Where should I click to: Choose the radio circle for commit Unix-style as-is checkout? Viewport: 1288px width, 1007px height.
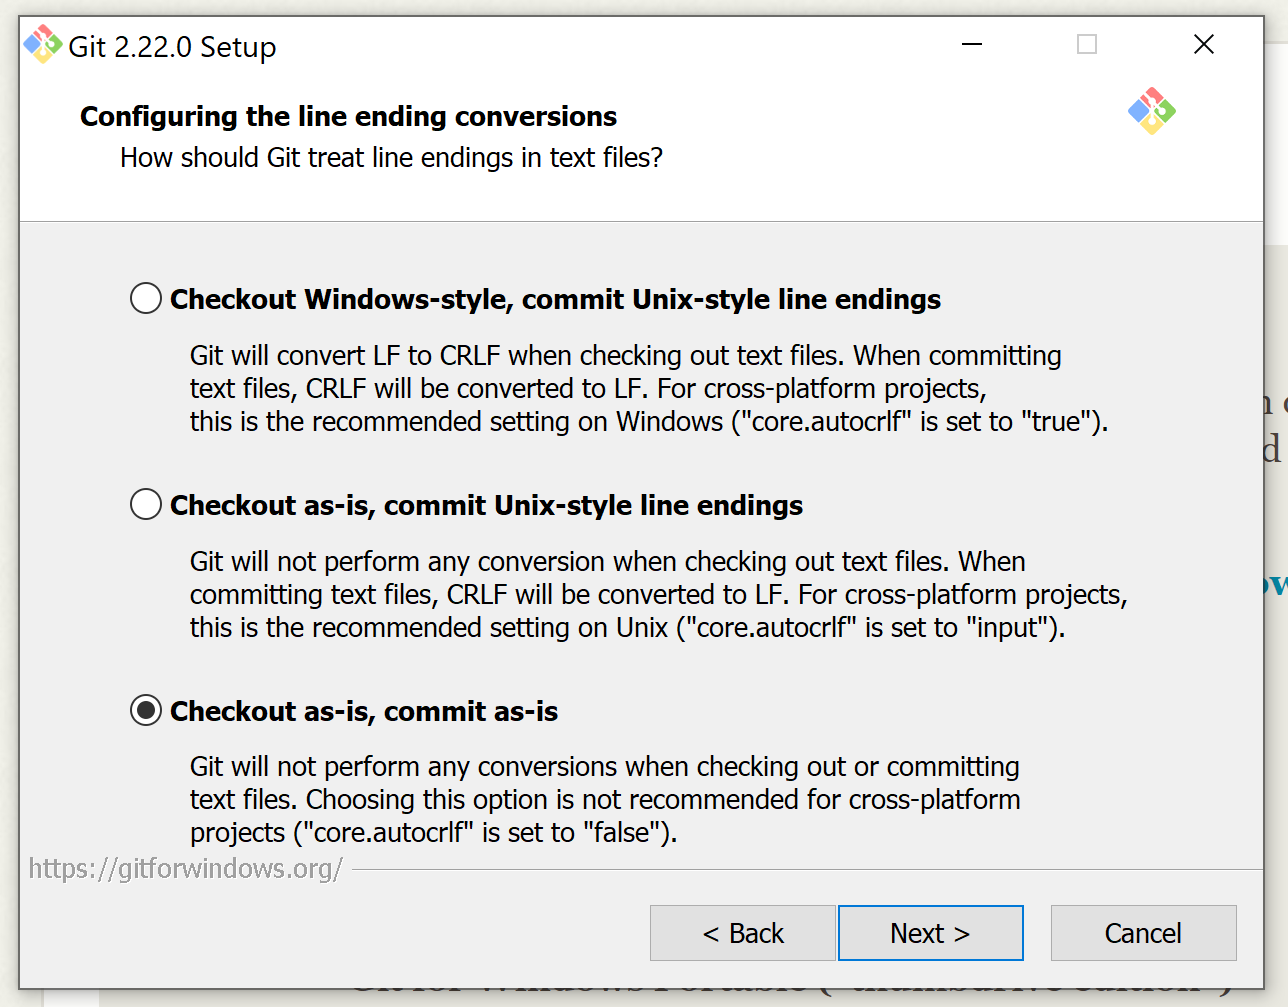(x=146, y=504)
